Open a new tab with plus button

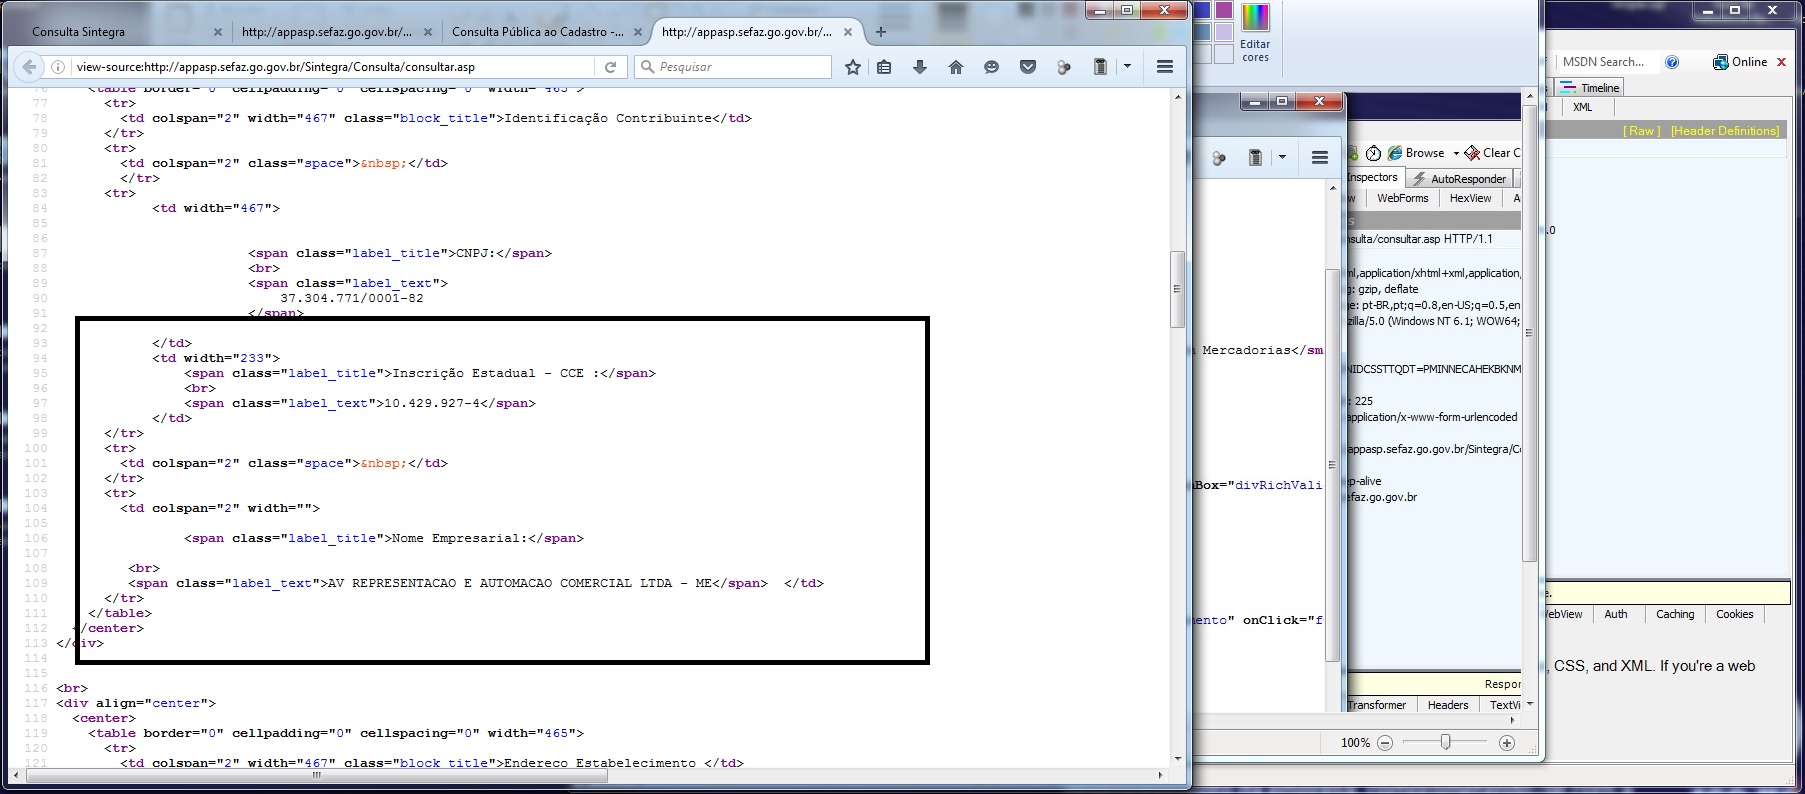881,32
